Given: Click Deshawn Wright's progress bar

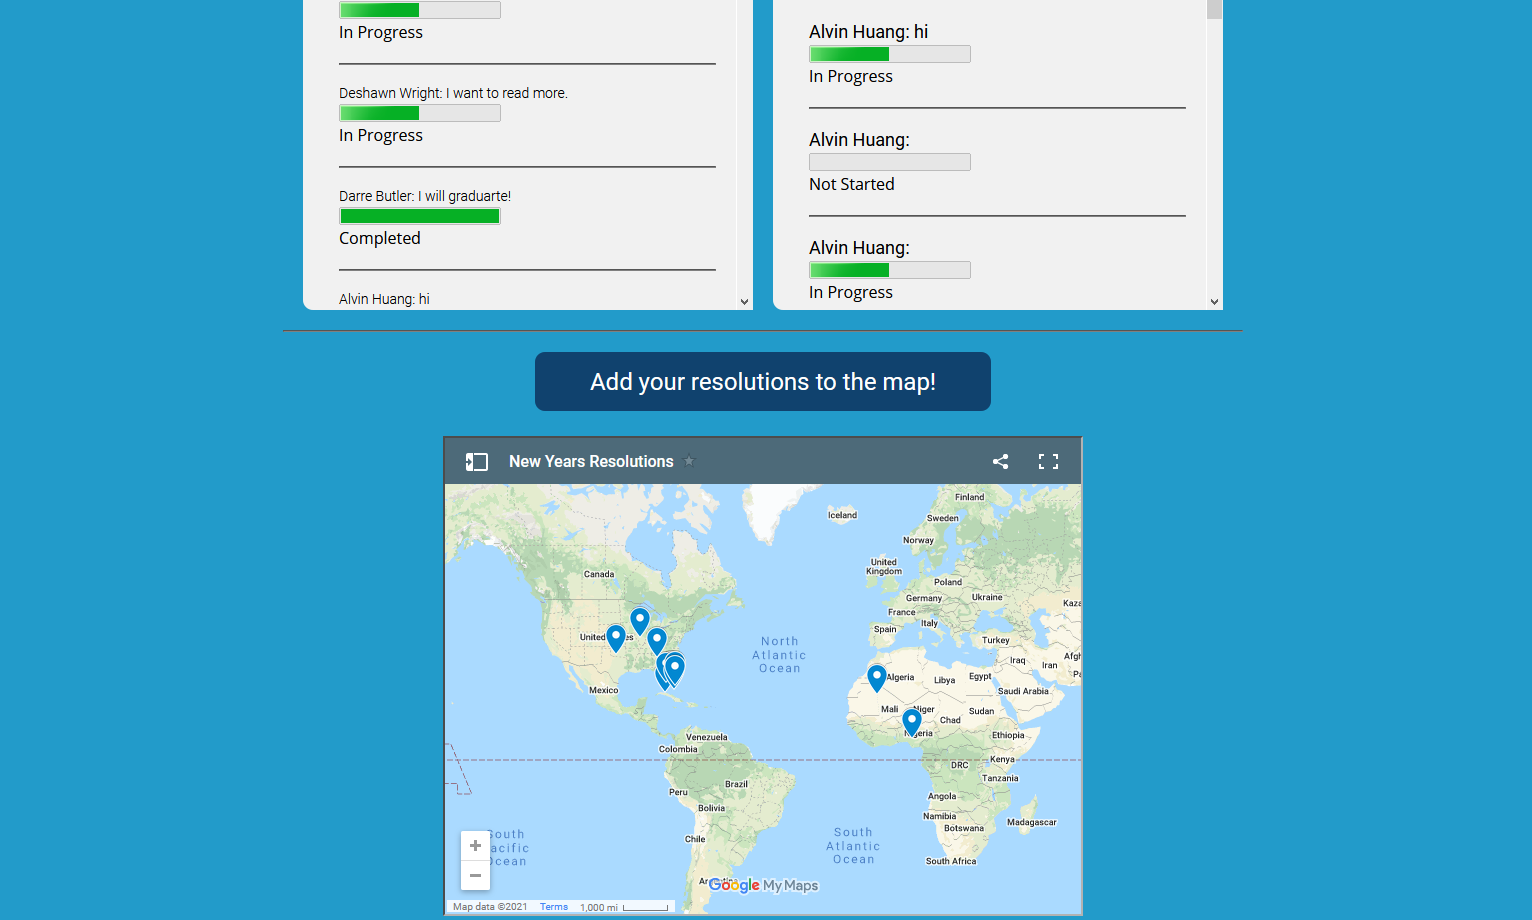Looking at the screenshot, I should pos(420,113).
